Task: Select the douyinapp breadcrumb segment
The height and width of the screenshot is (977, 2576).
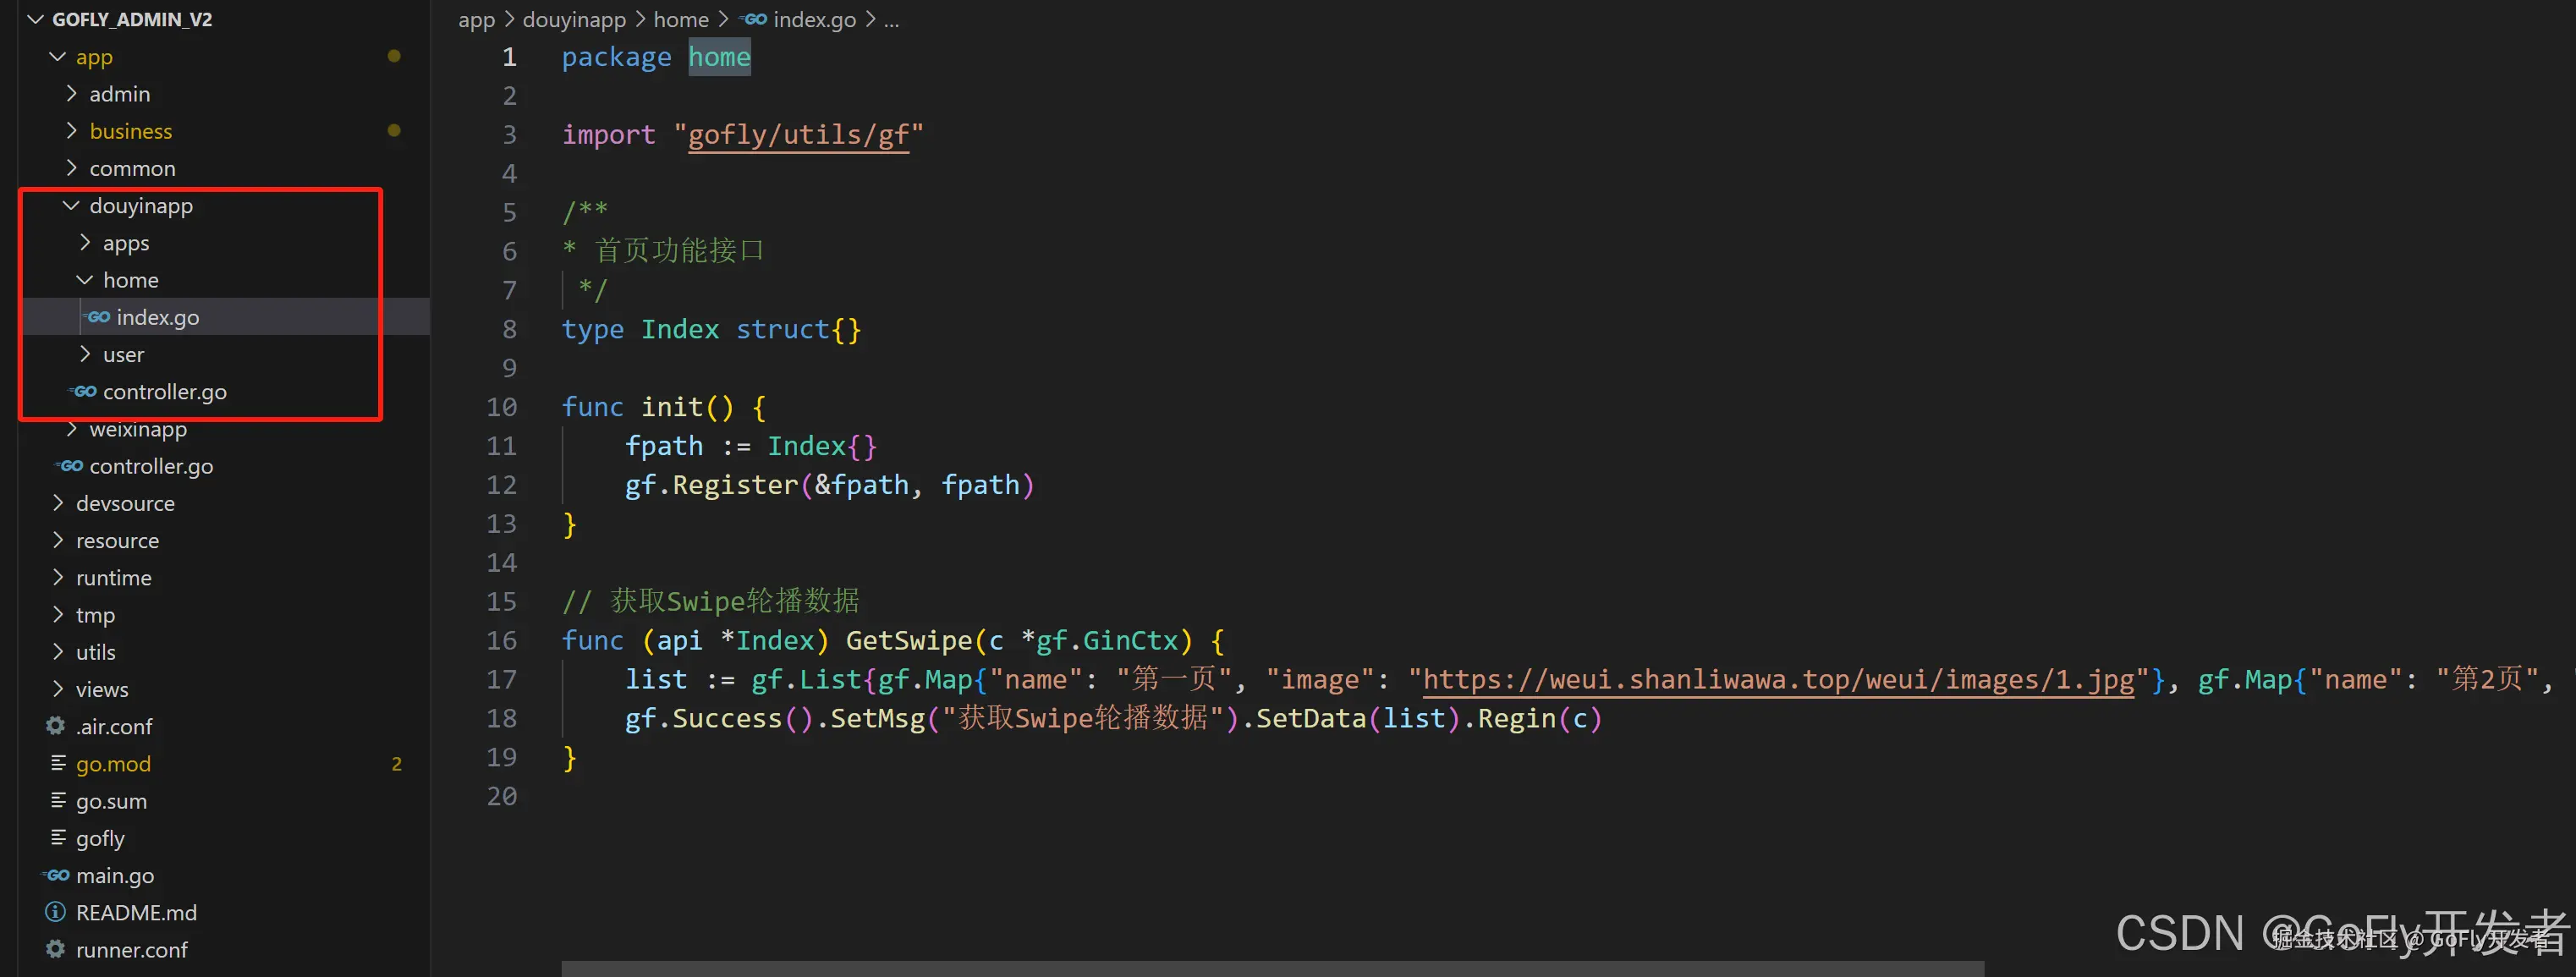Action: point(574,19)
